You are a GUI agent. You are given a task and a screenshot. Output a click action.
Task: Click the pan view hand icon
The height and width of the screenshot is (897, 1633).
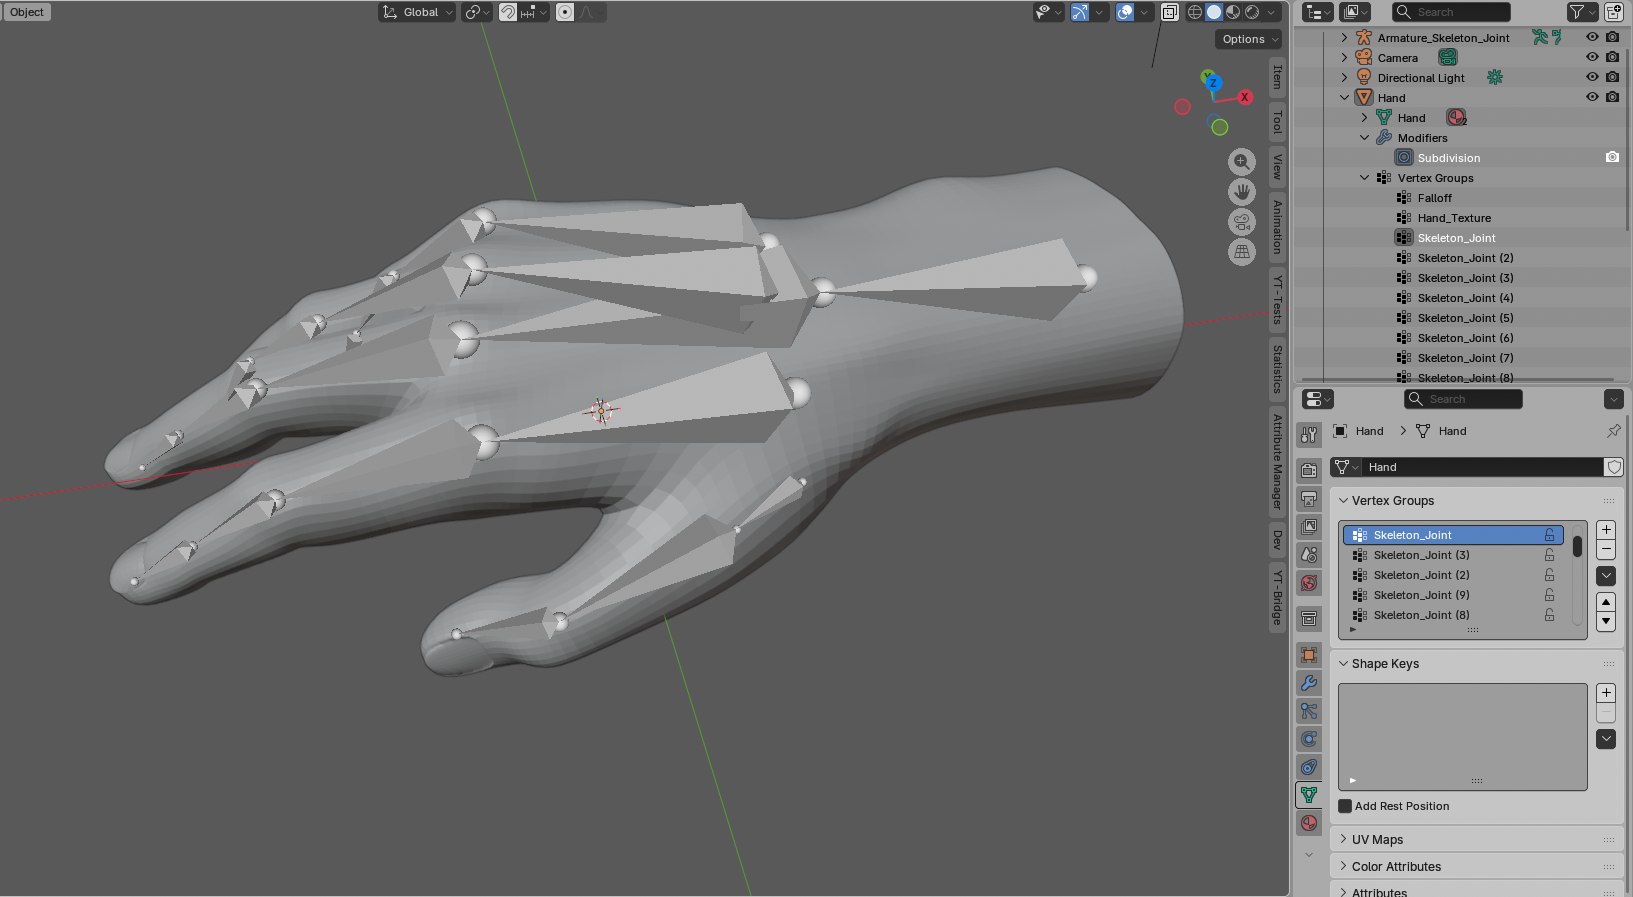coord(1241,192)
